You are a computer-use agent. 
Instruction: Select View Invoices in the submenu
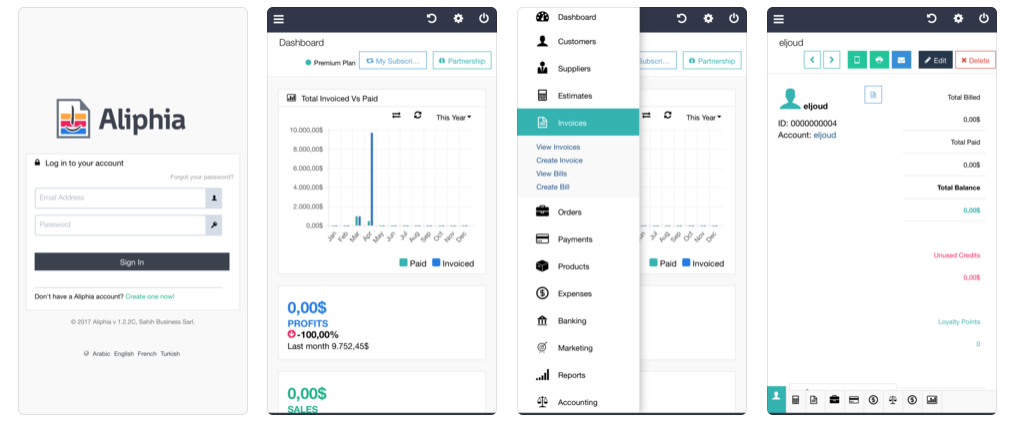point(558,147)
